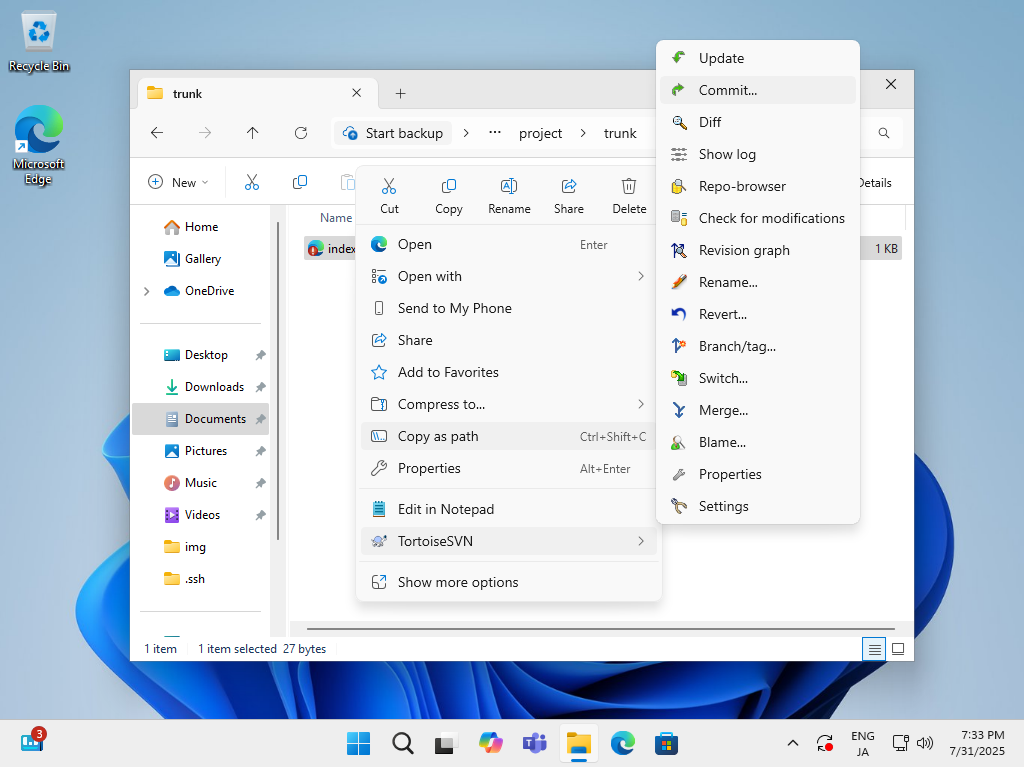Open Merge... from the SVN submenu
This screenshot has height=767, width=1024.
[x=758, y=410]
